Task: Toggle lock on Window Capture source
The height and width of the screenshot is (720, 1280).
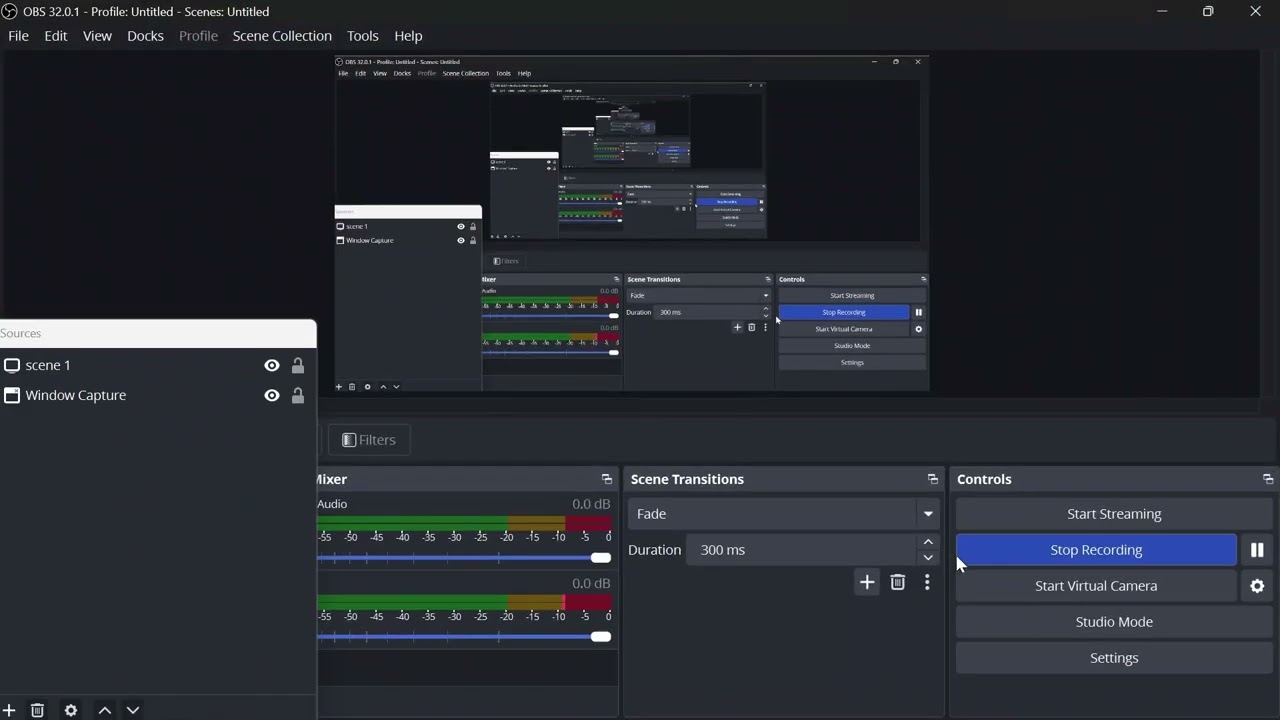Action: coord(298,396)
